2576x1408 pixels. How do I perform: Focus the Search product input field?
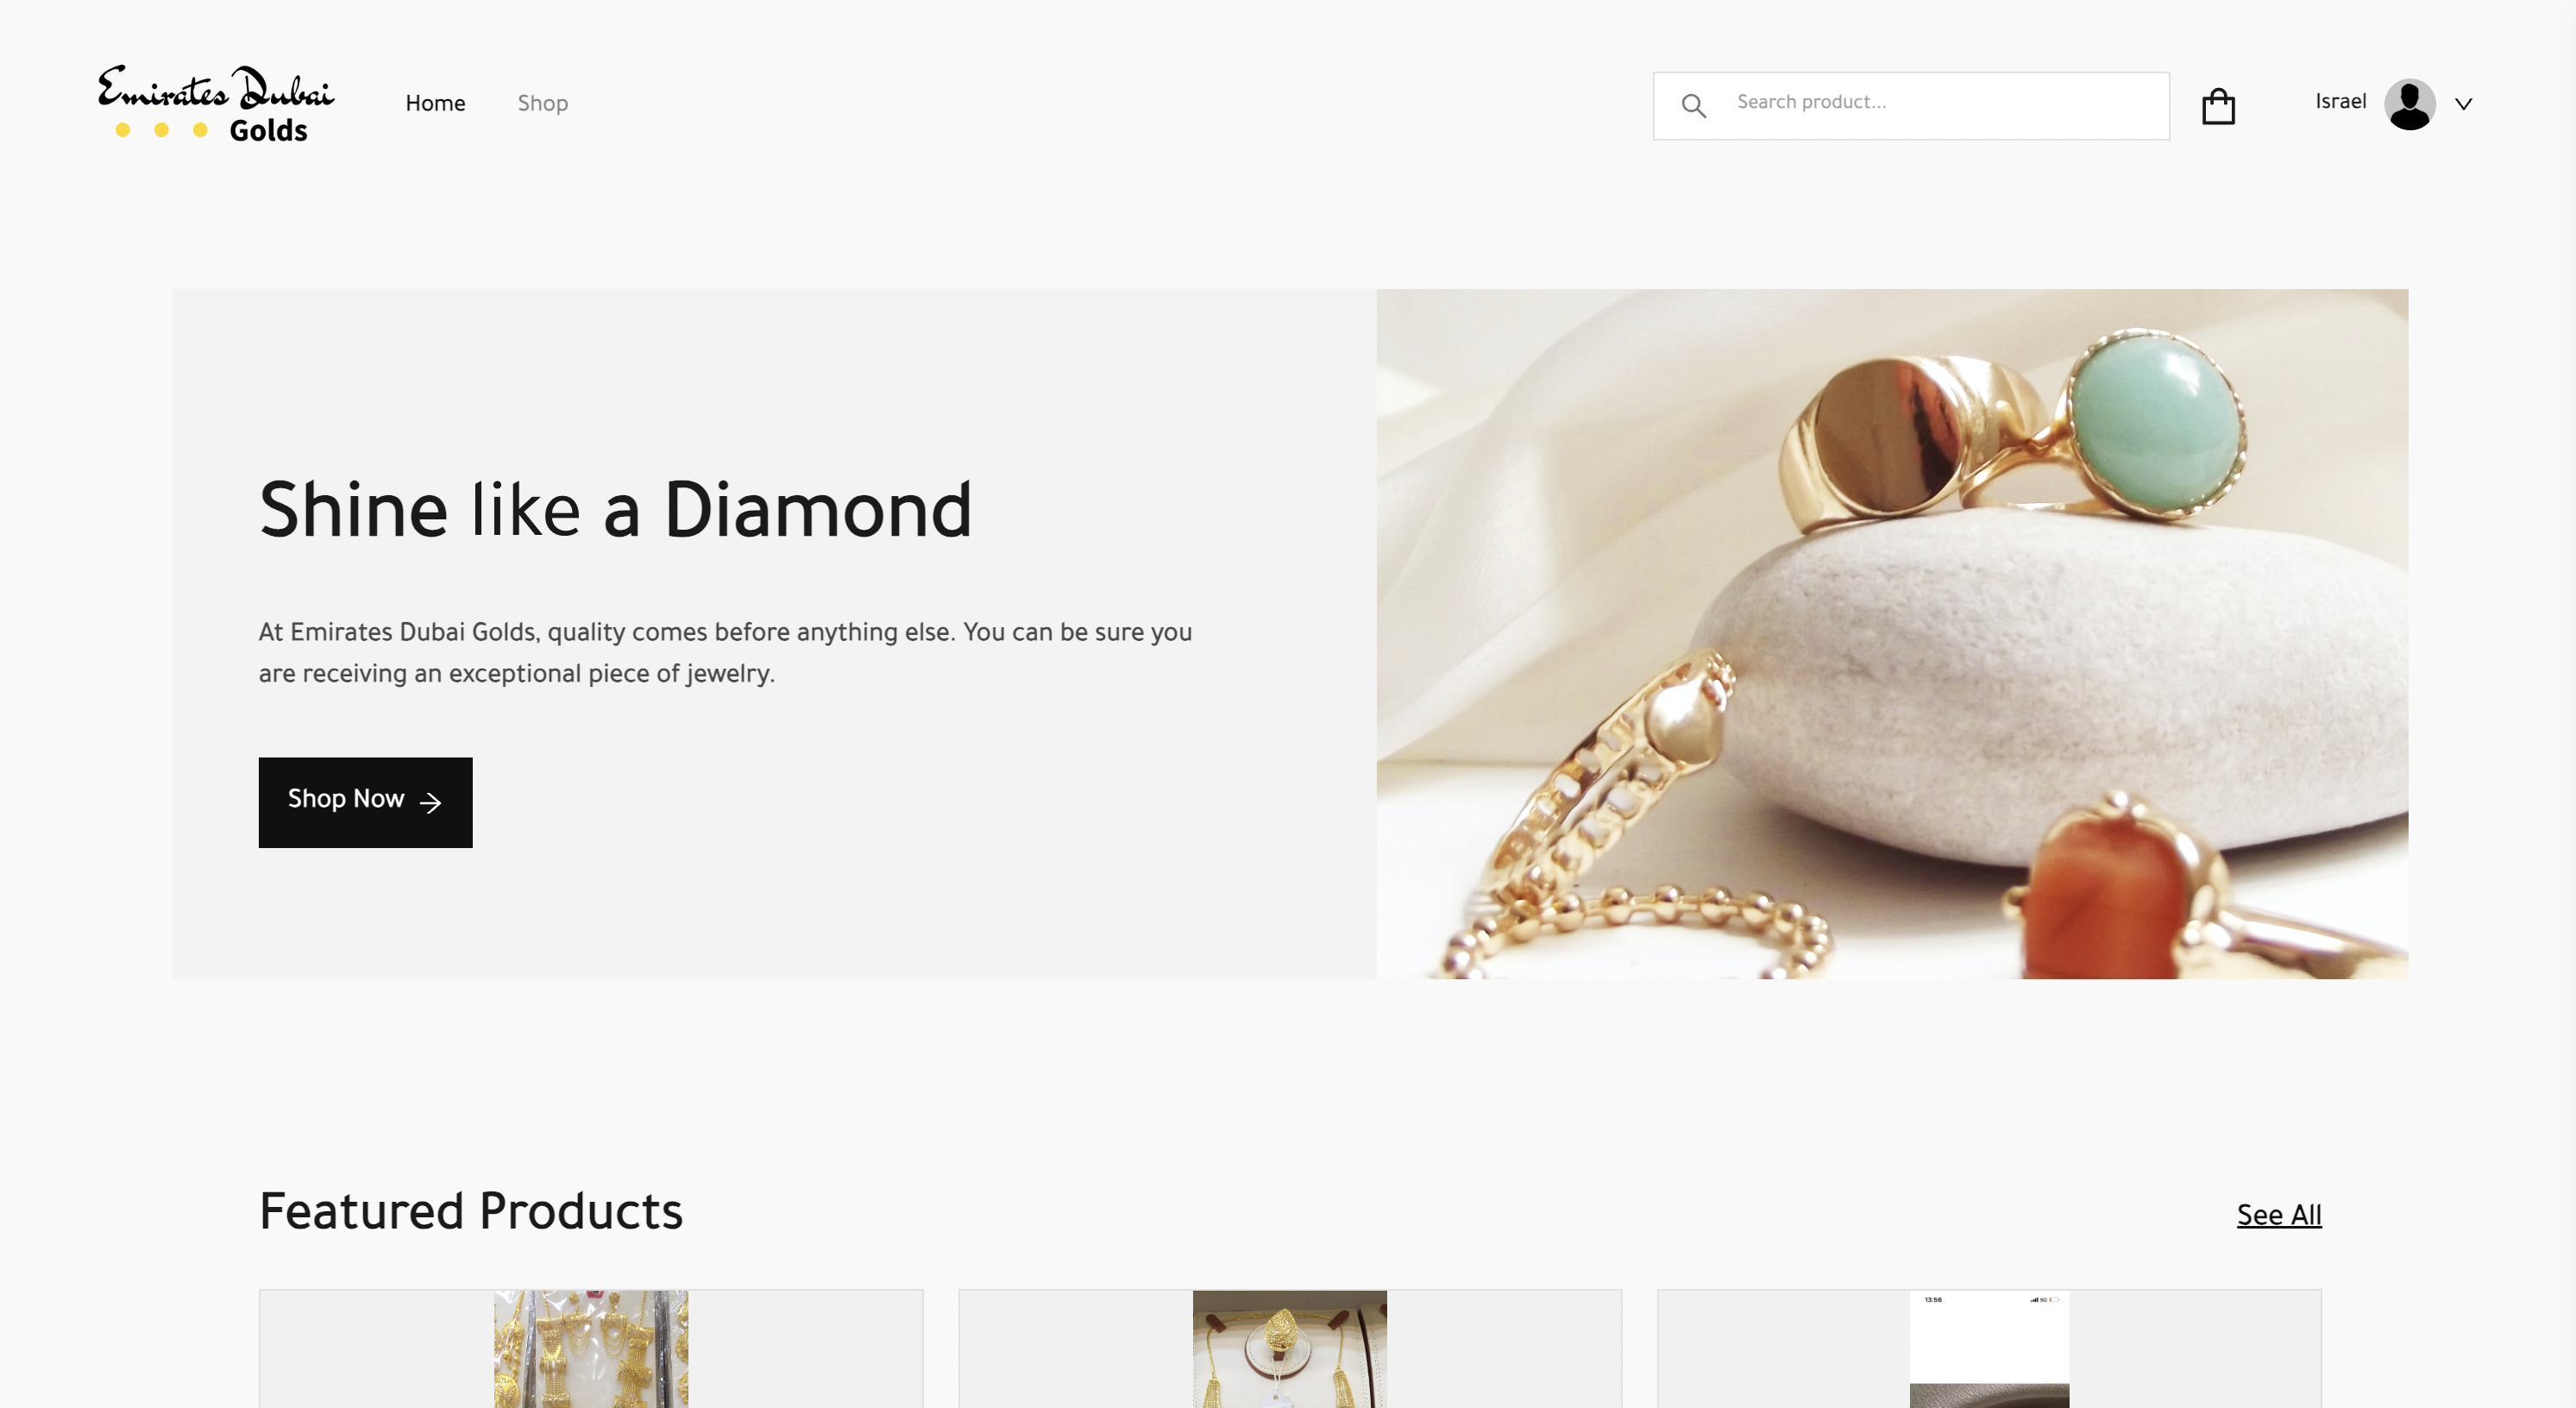click(1910, 105)
